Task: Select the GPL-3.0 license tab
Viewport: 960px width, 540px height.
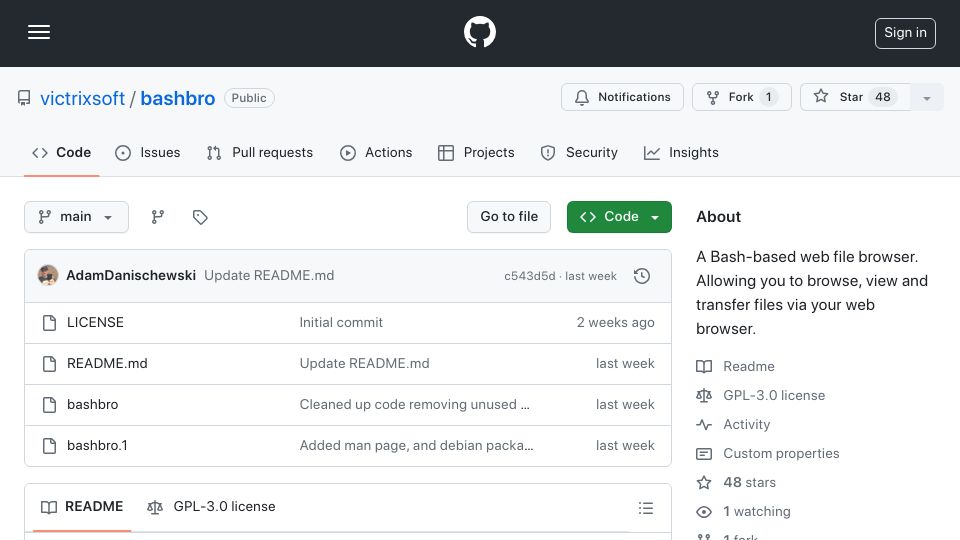Action: [211, 507]
